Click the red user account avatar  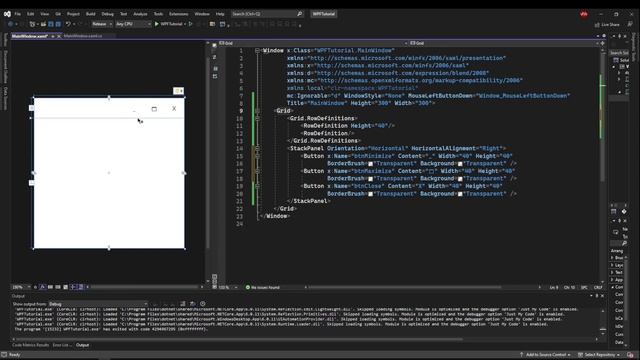584,14
